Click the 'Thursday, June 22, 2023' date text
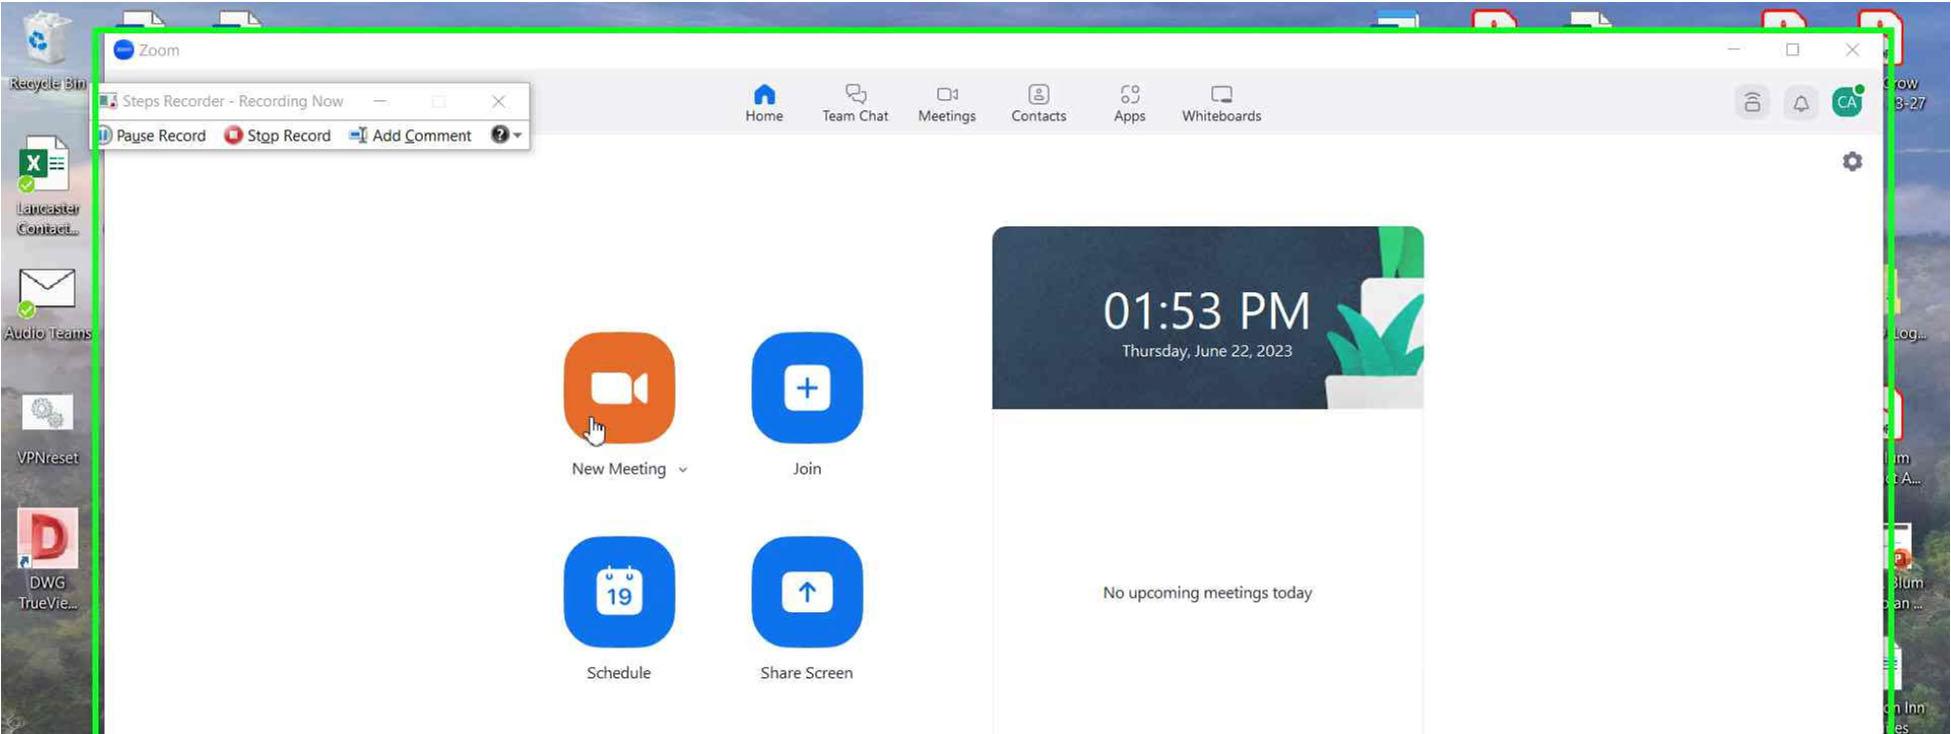The height and width of the screenshot is (734, 1951). (1207, 351)
